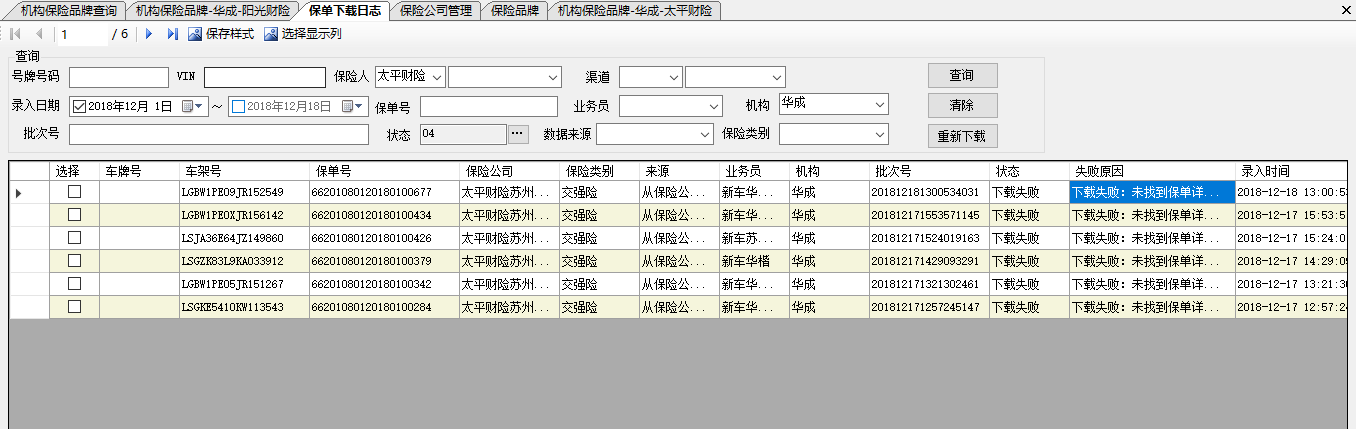Screen dimensions: 1356x429
Task: Click the 重新下载 re-download button
Action: pyautogui.click(x=962, y=136)
